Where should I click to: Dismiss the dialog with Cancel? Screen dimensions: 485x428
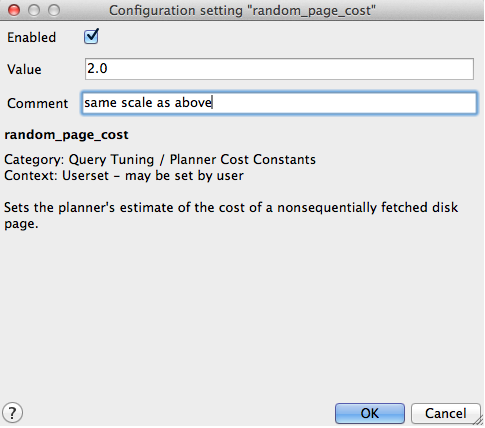pos(445,413)
